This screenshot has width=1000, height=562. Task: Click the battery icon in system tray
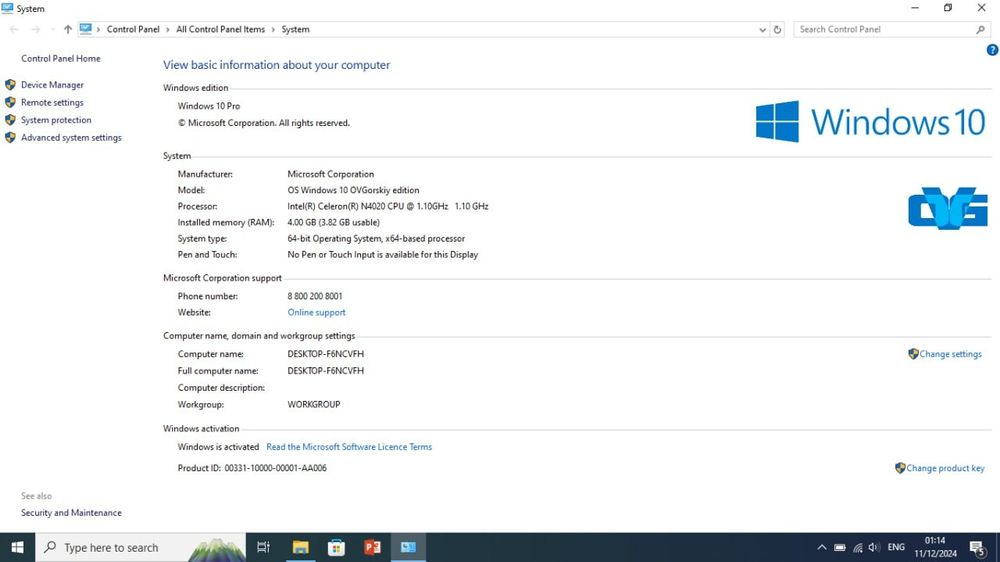pos(840,547)
